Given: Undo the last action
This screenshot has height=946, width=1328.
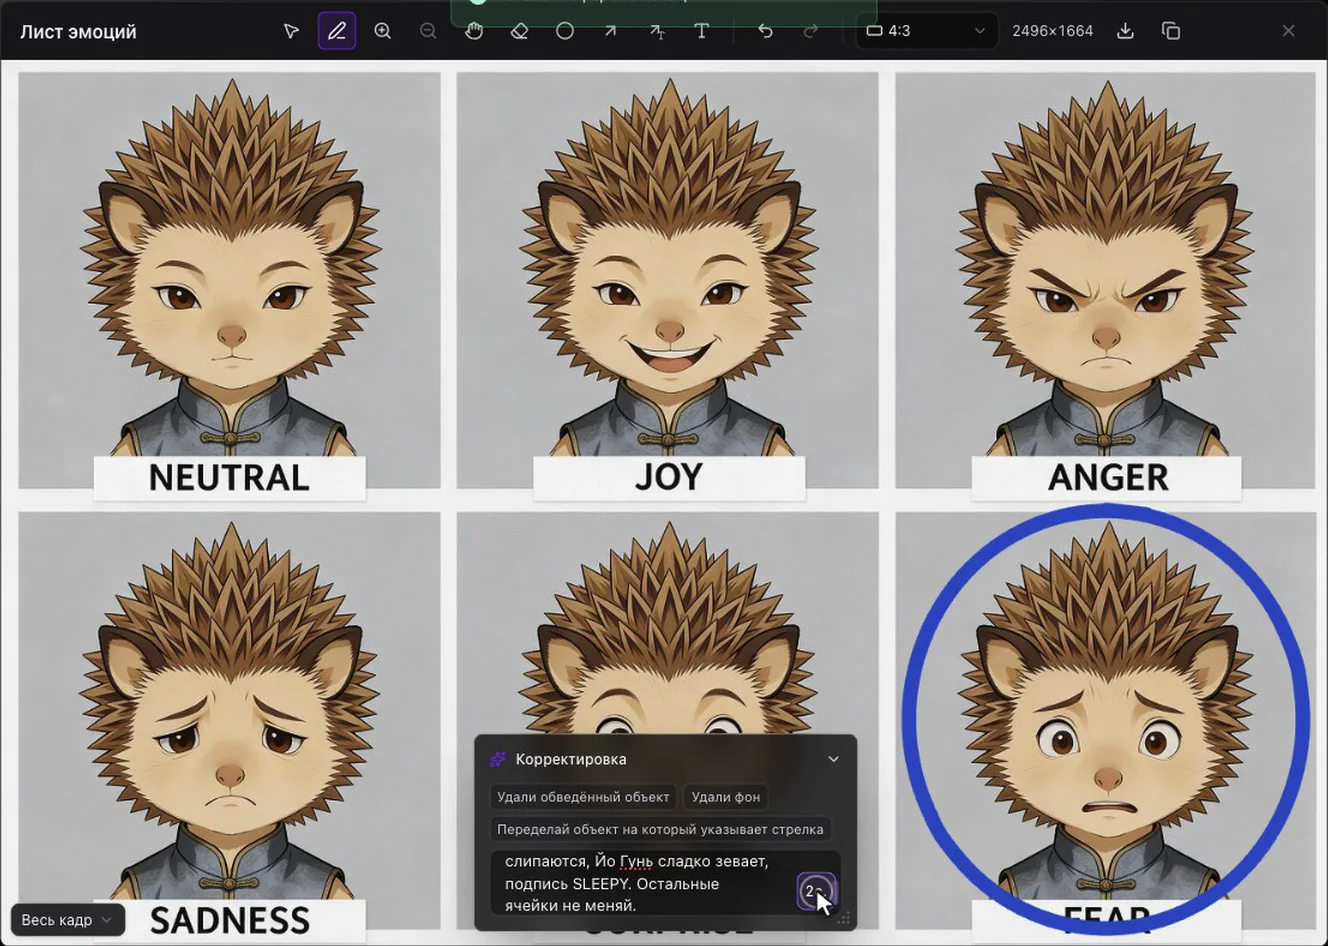Looking at the screenshot, I should tap(765, 31).
